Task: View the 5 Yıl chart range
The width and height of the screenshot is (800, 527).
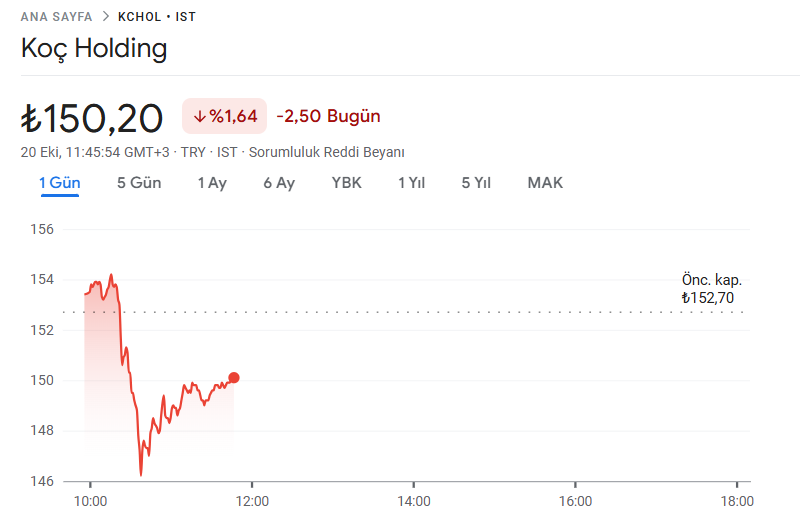Action: tap(476, 183)
